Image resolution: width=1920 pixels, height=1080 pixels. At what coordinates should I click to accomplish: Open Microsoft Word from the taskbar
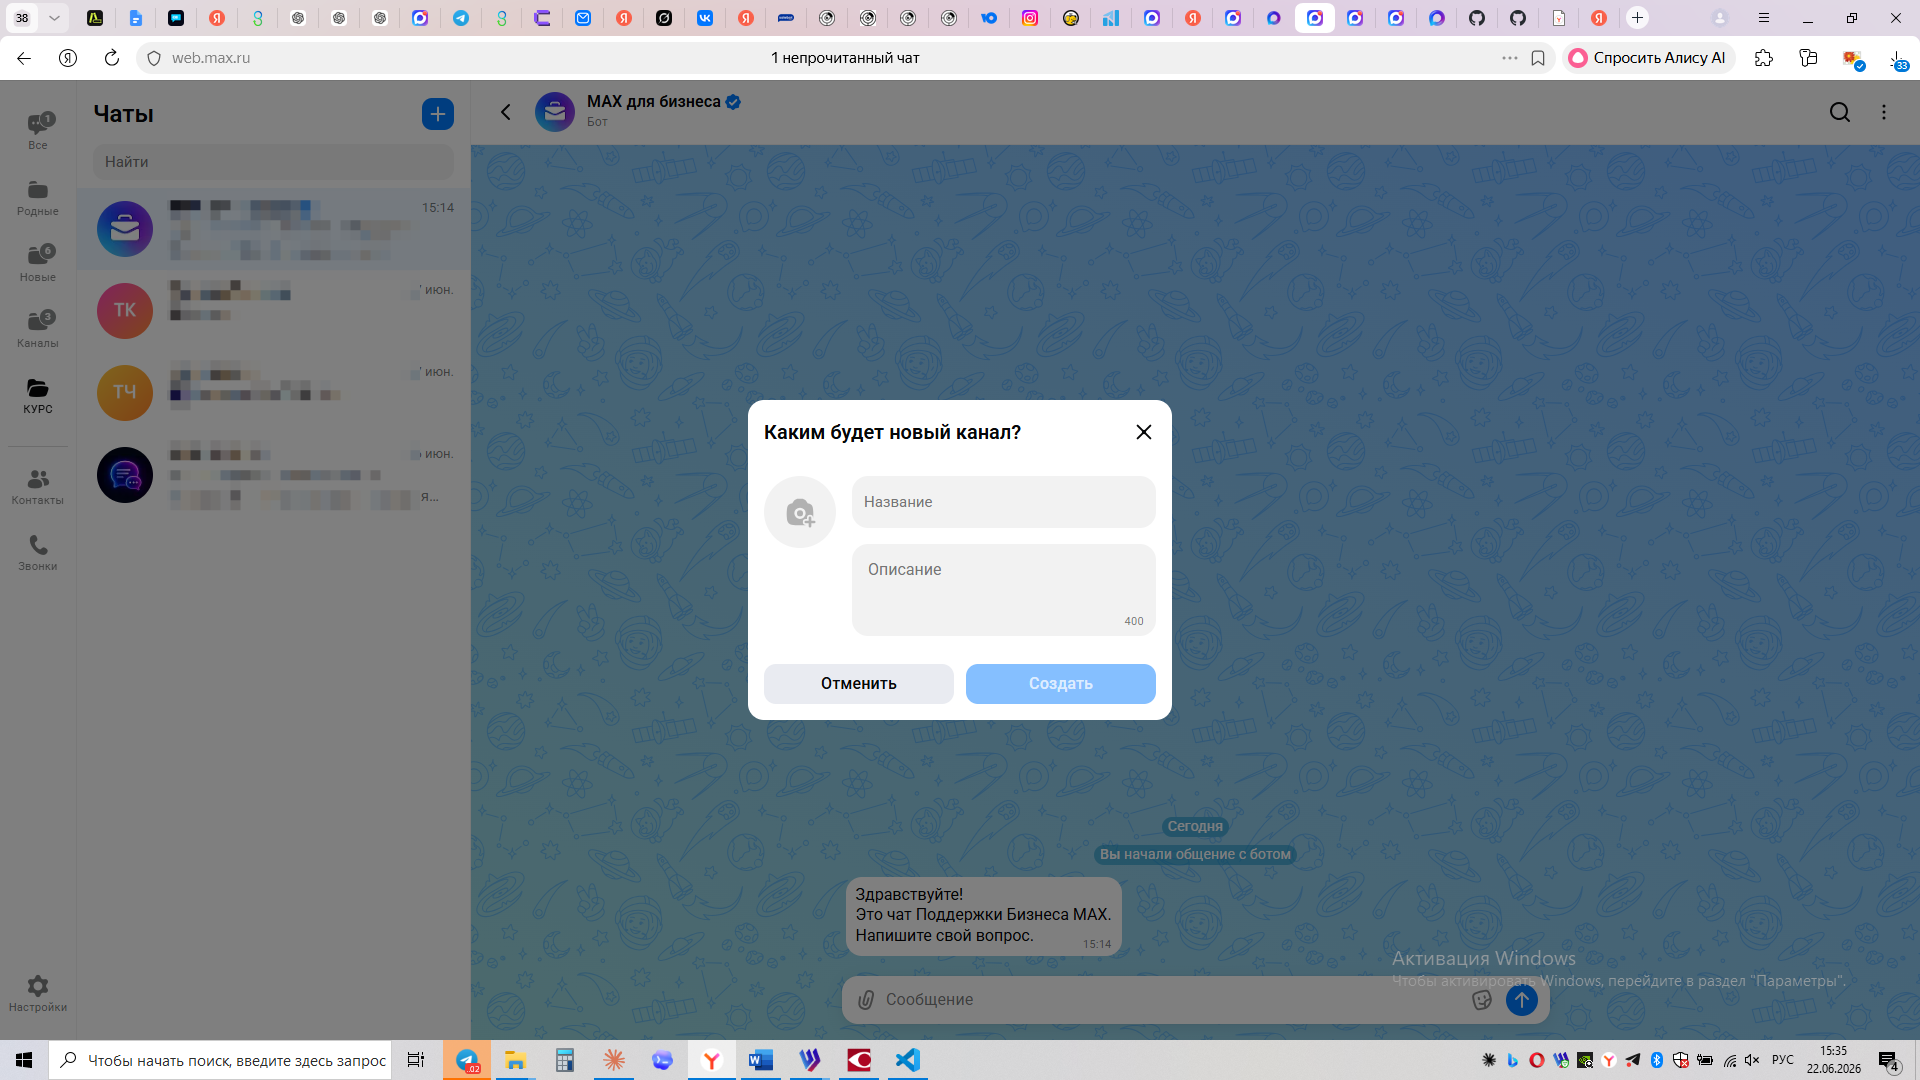[x=761, y=1060]
